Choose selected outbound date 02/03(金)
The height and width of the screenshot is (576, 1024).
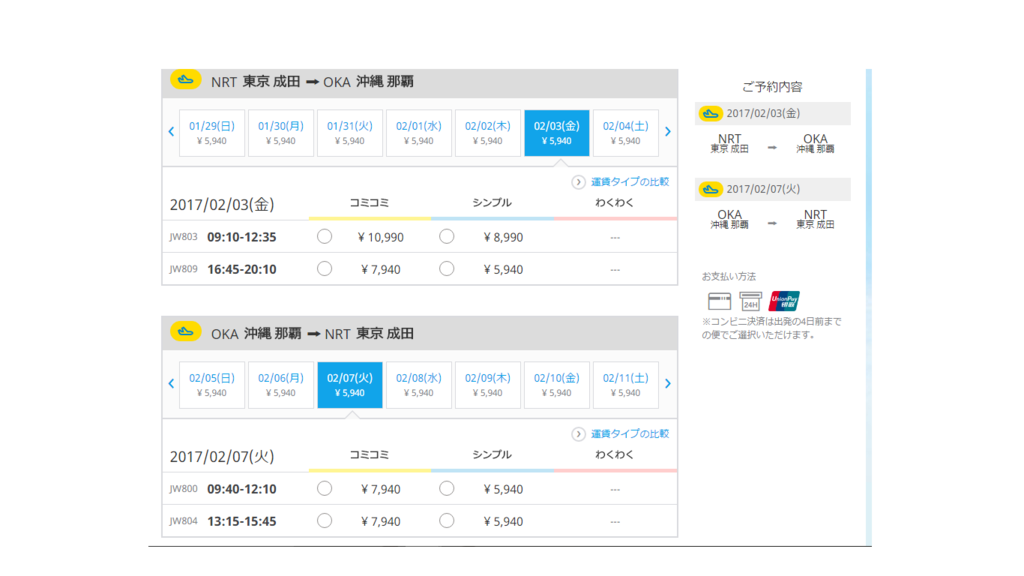pos(556,133)
